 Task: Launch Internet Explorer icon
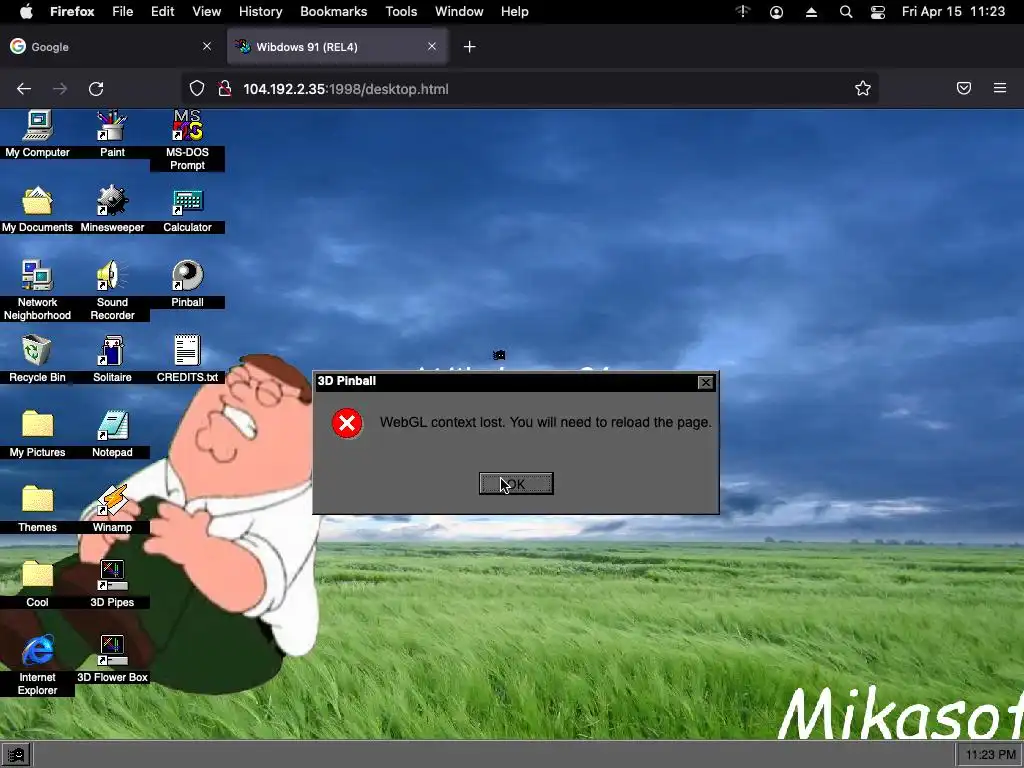[37, 665]
